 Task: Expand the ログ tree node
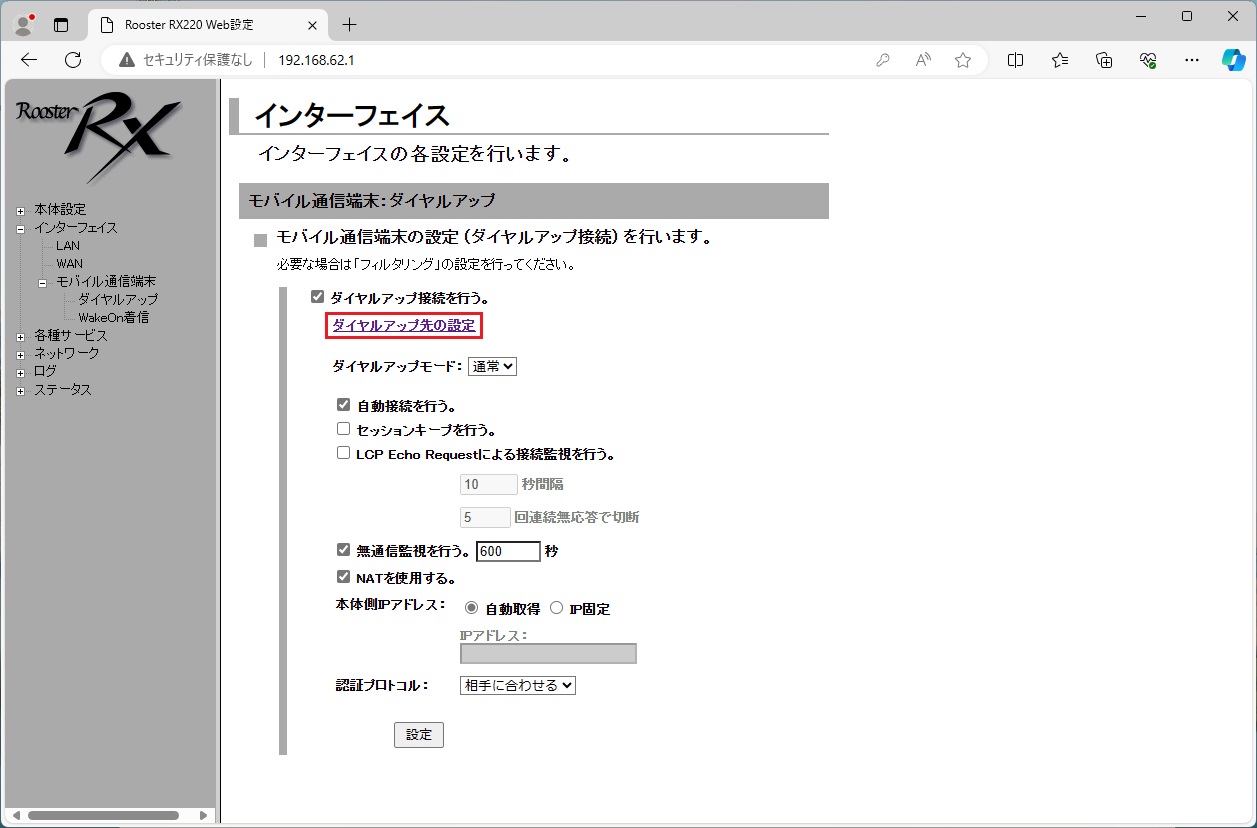pyautogui.click(x=20, y=373)
